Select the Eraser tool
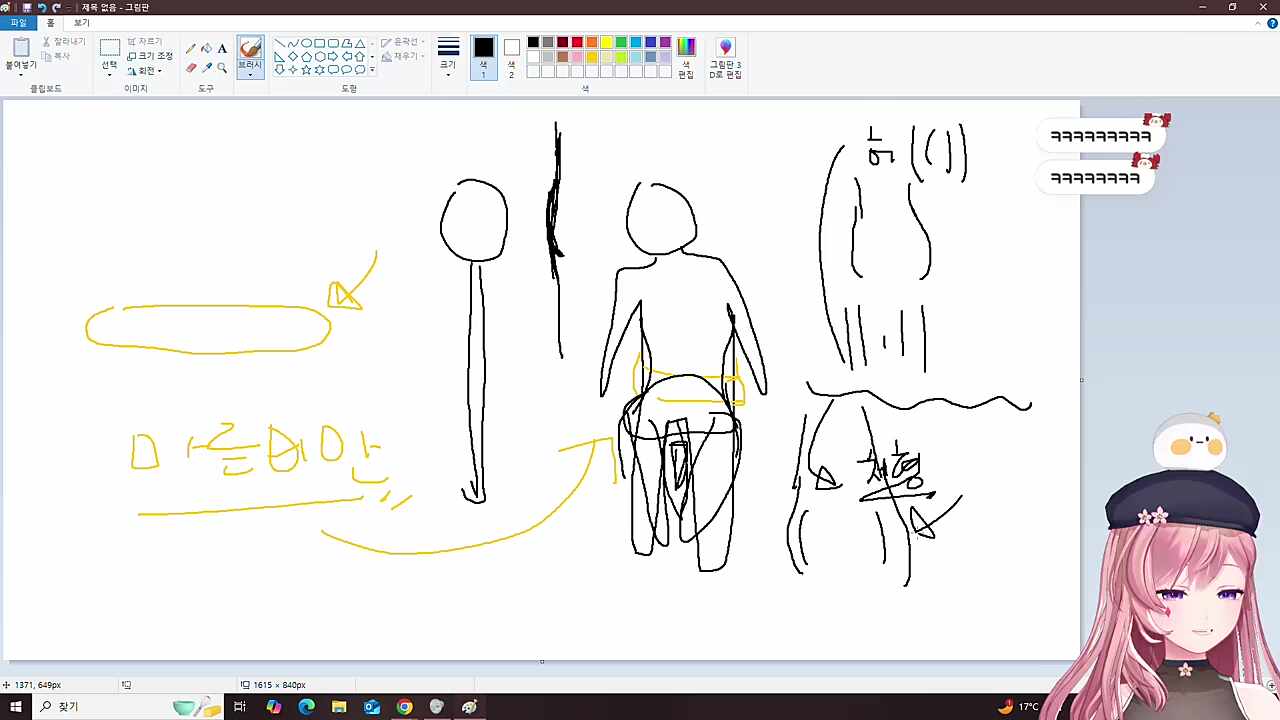The width and height of the screenshot is (1280, 720). 191,68
